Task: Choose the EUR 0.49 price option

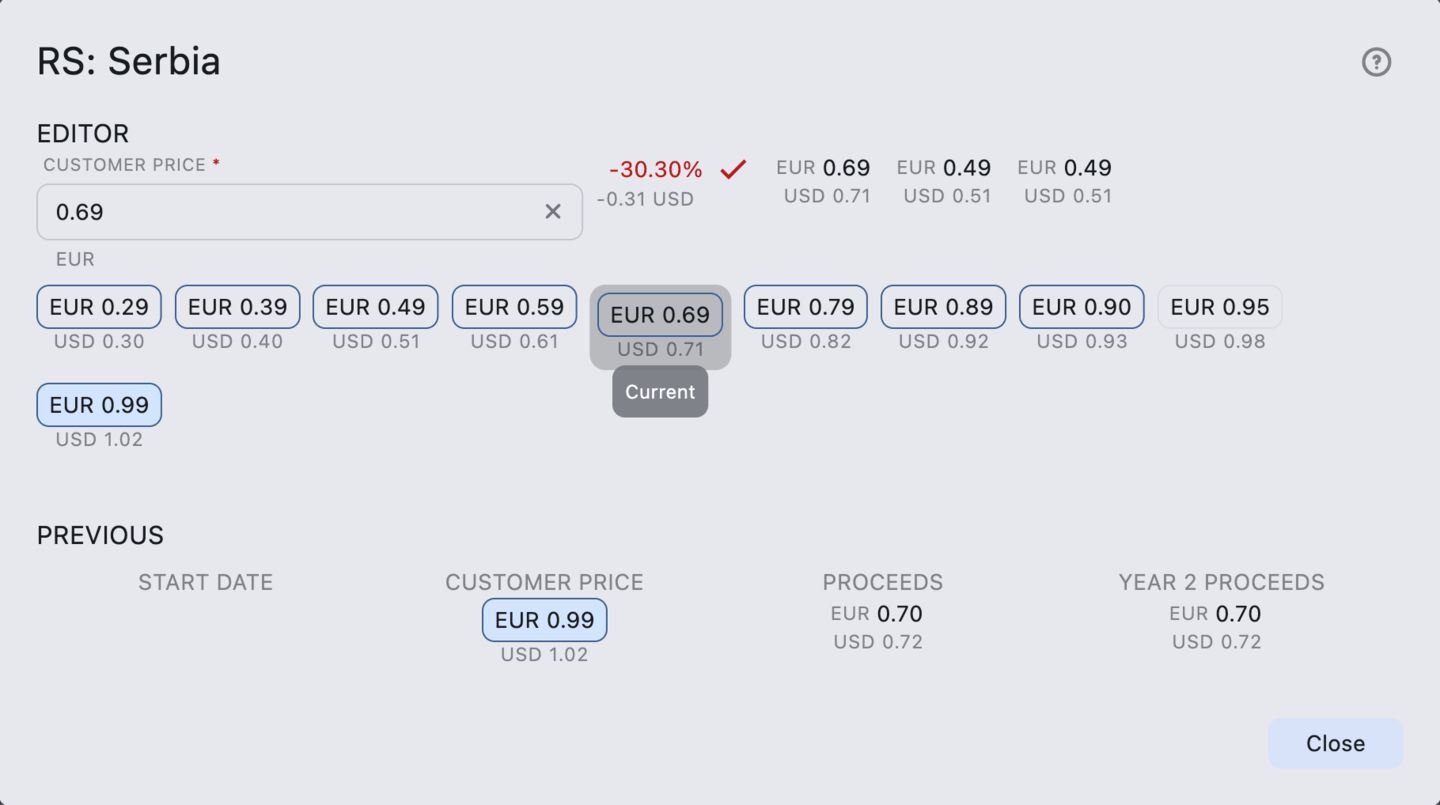Action: [x=375, y=307]
